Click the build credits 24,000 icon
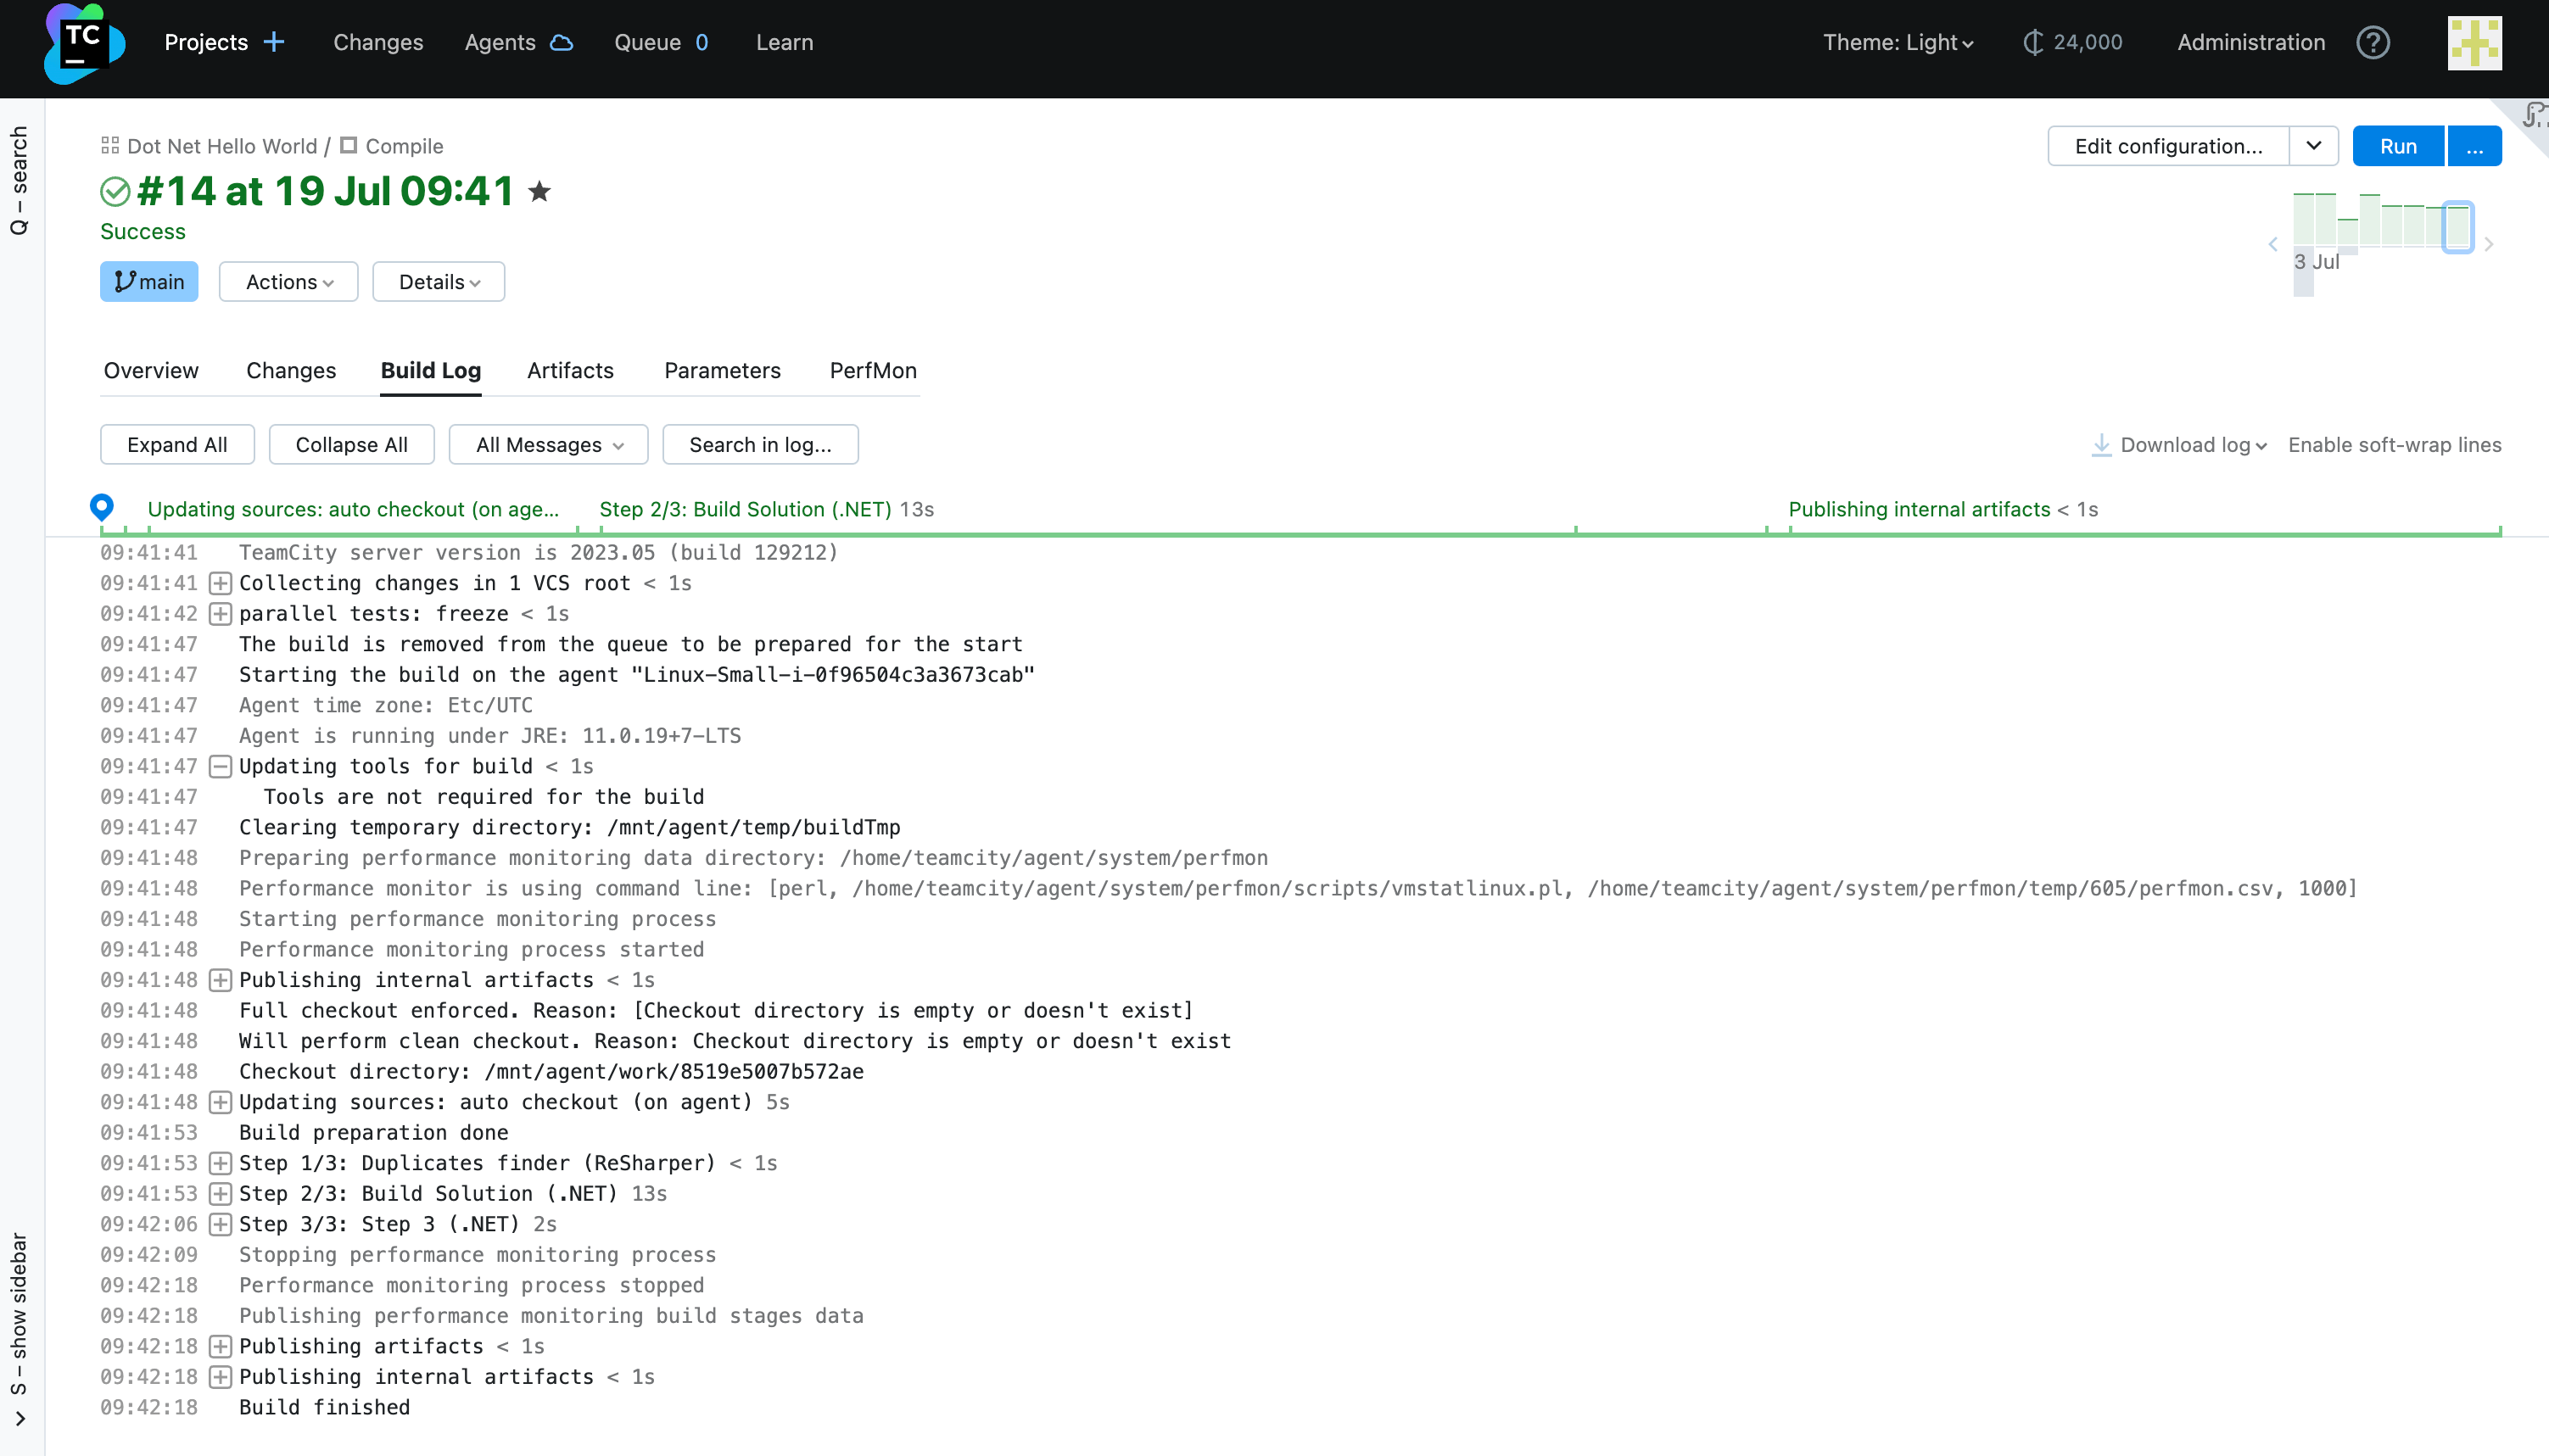The width and height of the screenshot is (2549, 1456). pyautogui.click(x=2032, y=42)
